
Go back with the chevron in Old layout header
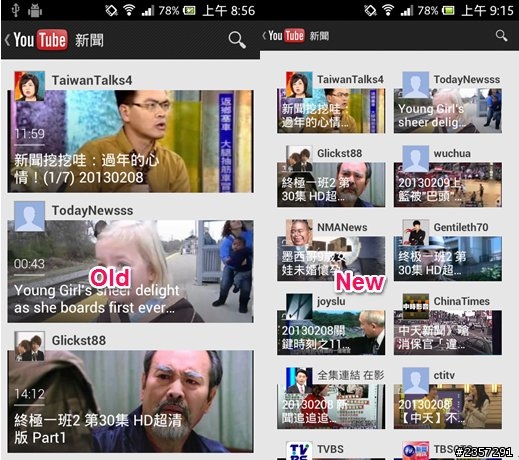point(7,40)
